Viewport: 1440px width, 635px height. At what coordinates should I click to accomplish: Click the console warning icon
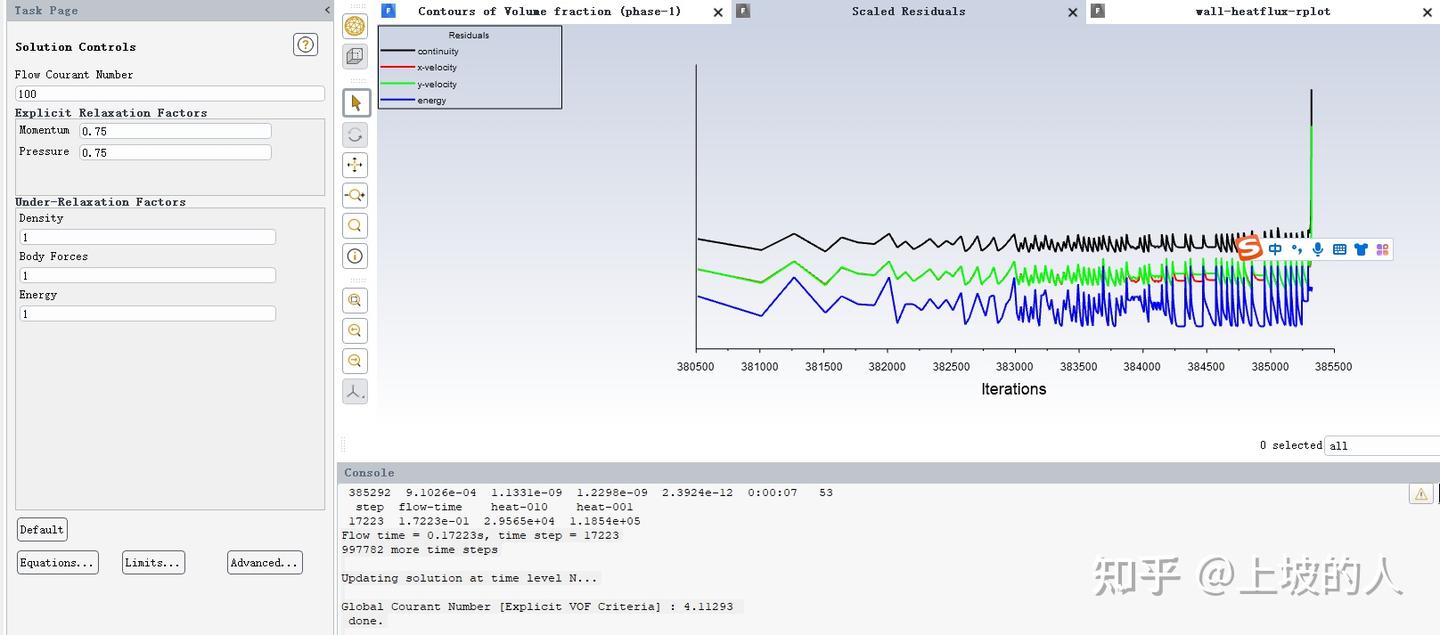[1420, 493]
